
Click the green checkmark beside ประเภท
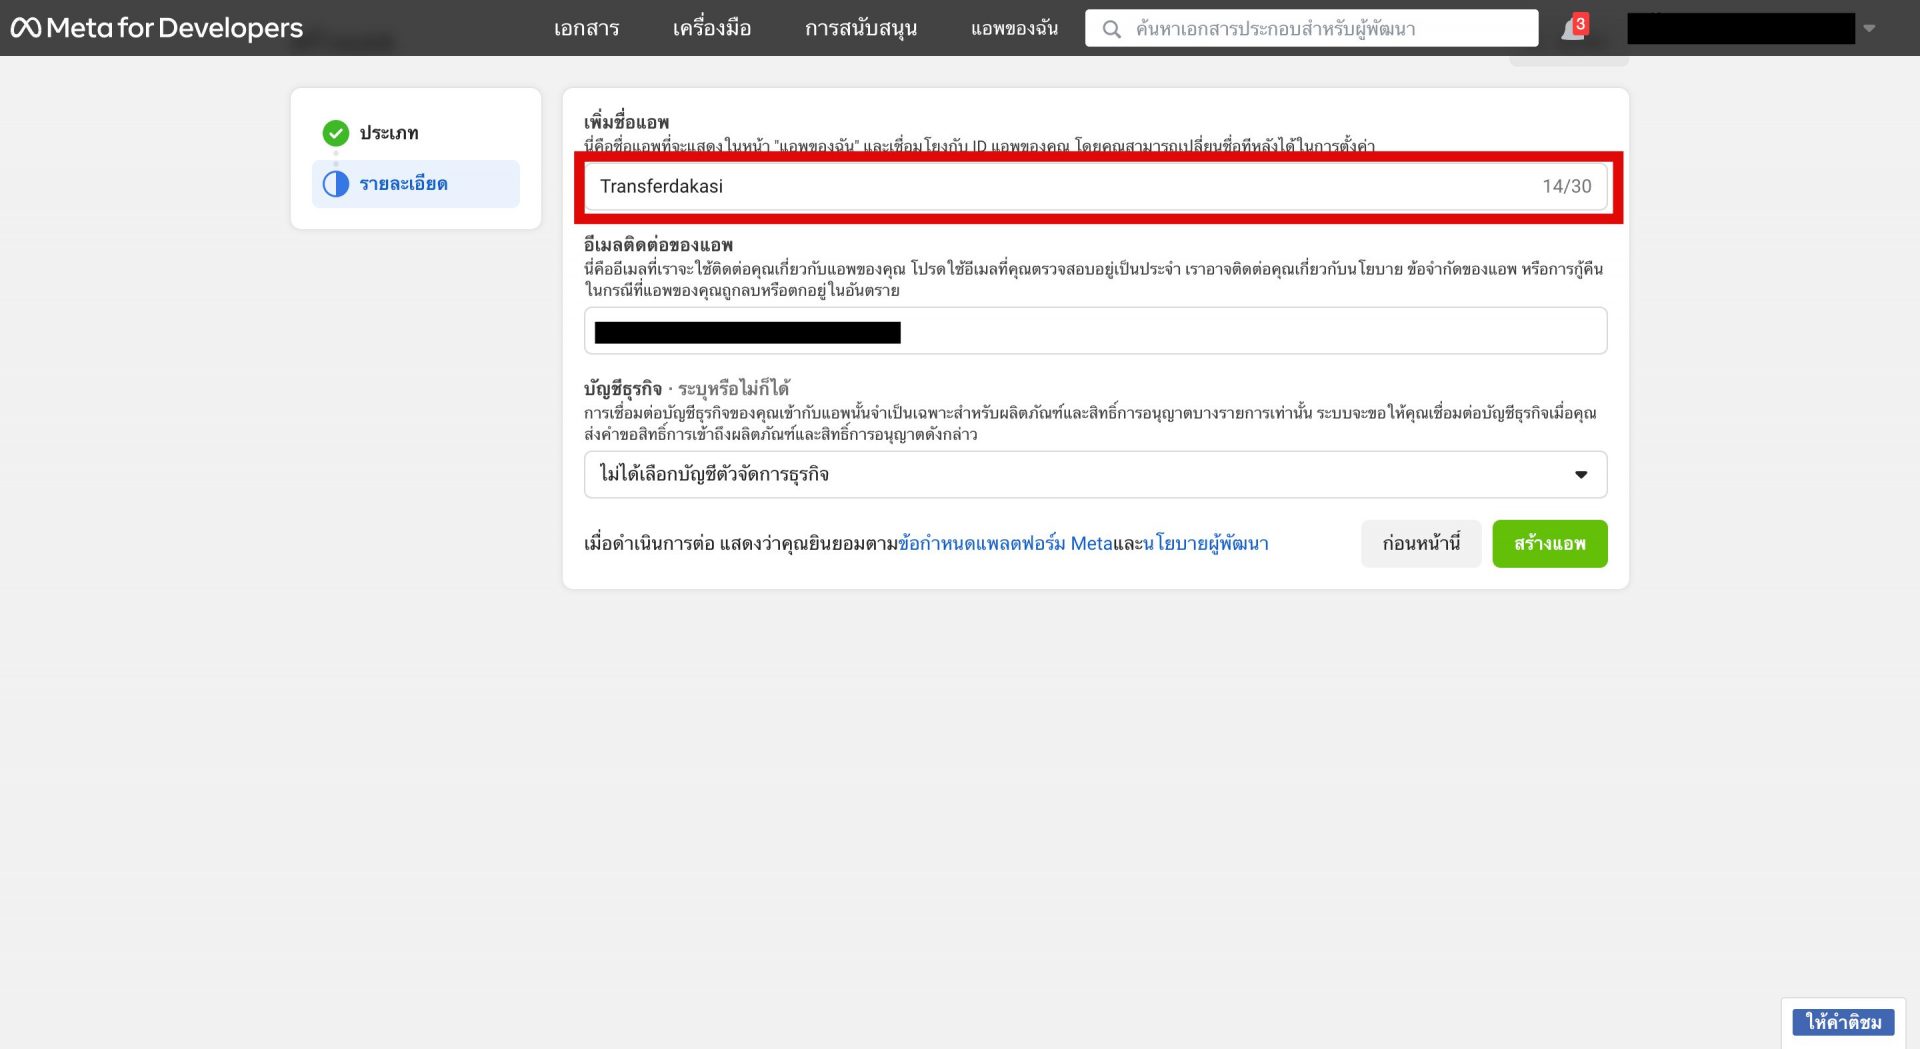(336, 133)
